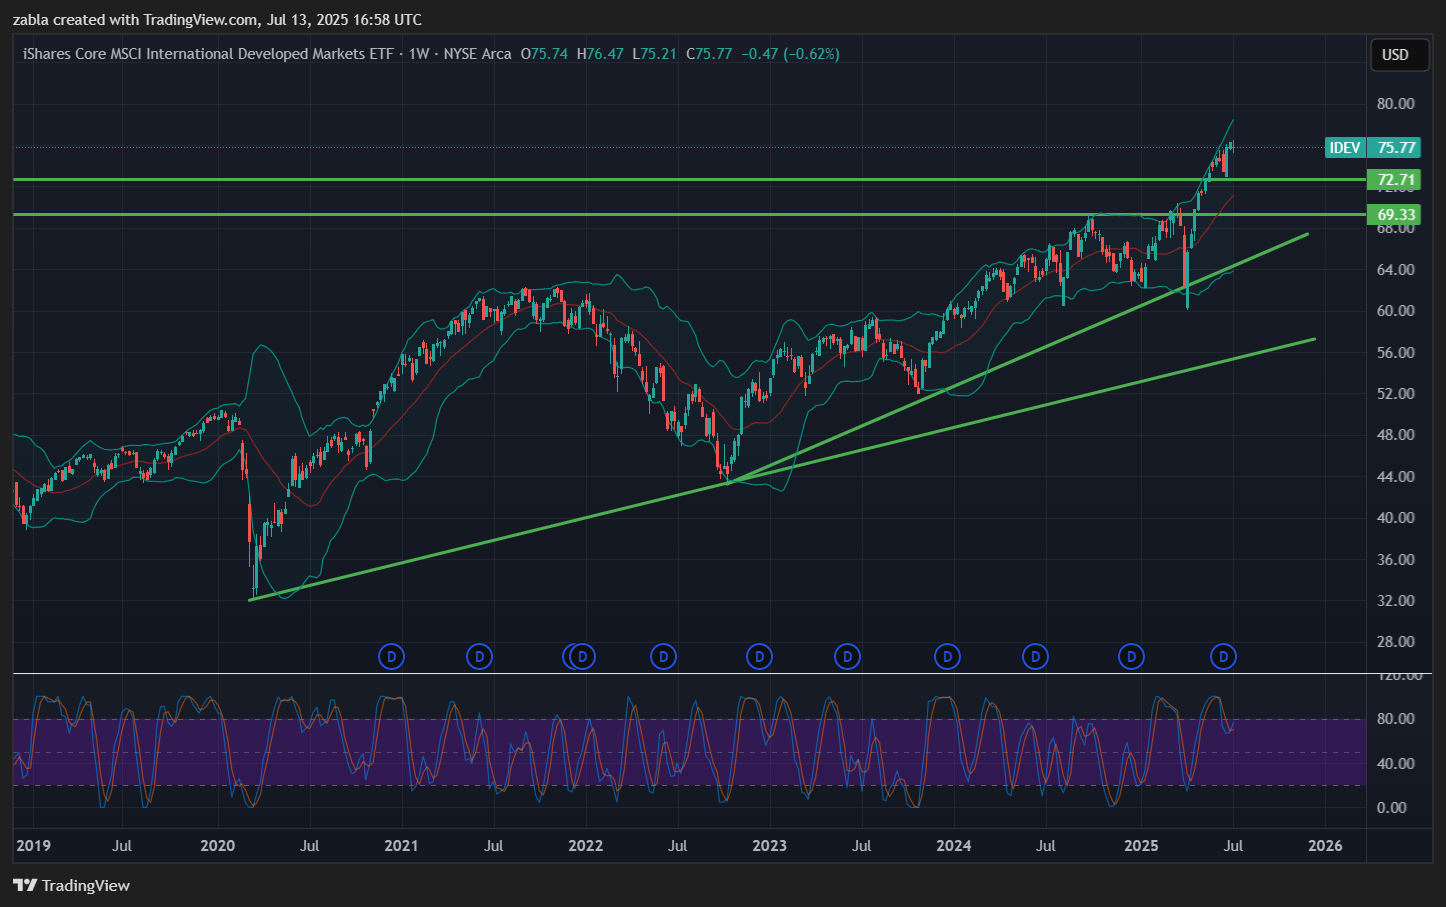Select the 72.71 horizontal level label
The image size is (1446, 907).
1396,180
